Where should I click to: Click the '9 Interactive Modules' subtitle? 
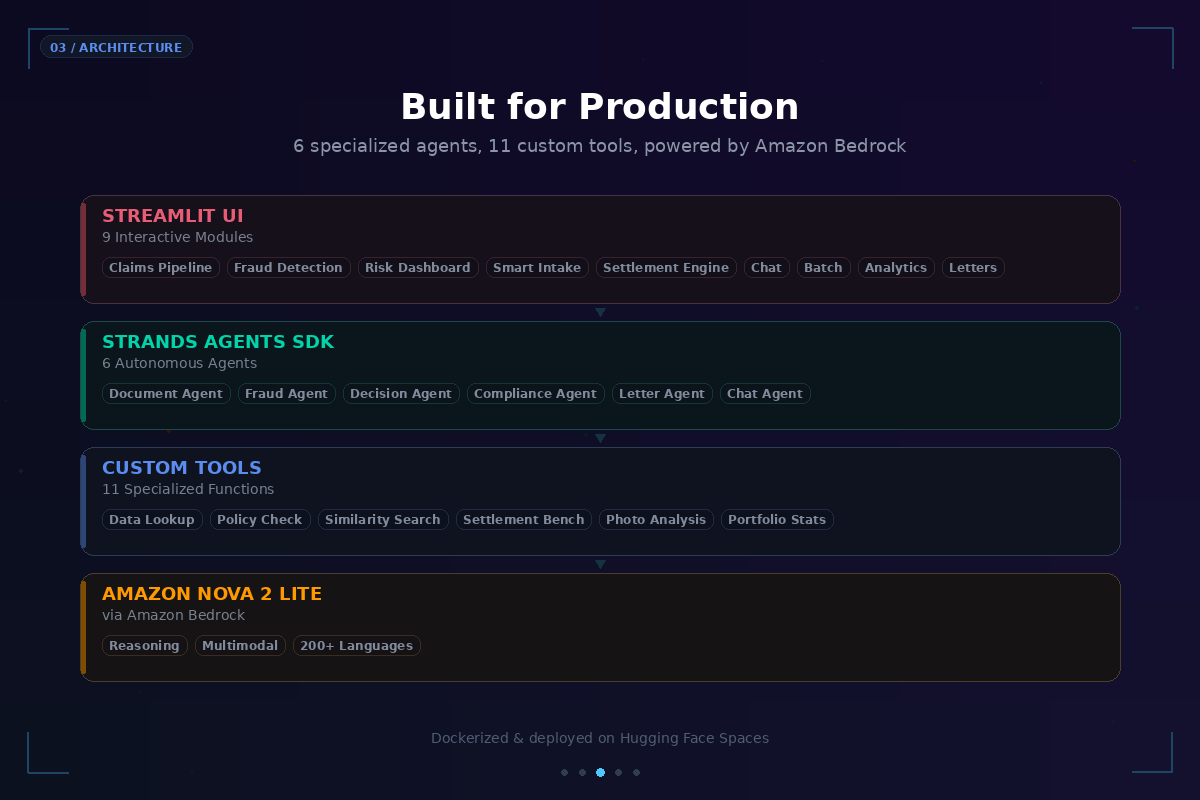pos(178,237)
